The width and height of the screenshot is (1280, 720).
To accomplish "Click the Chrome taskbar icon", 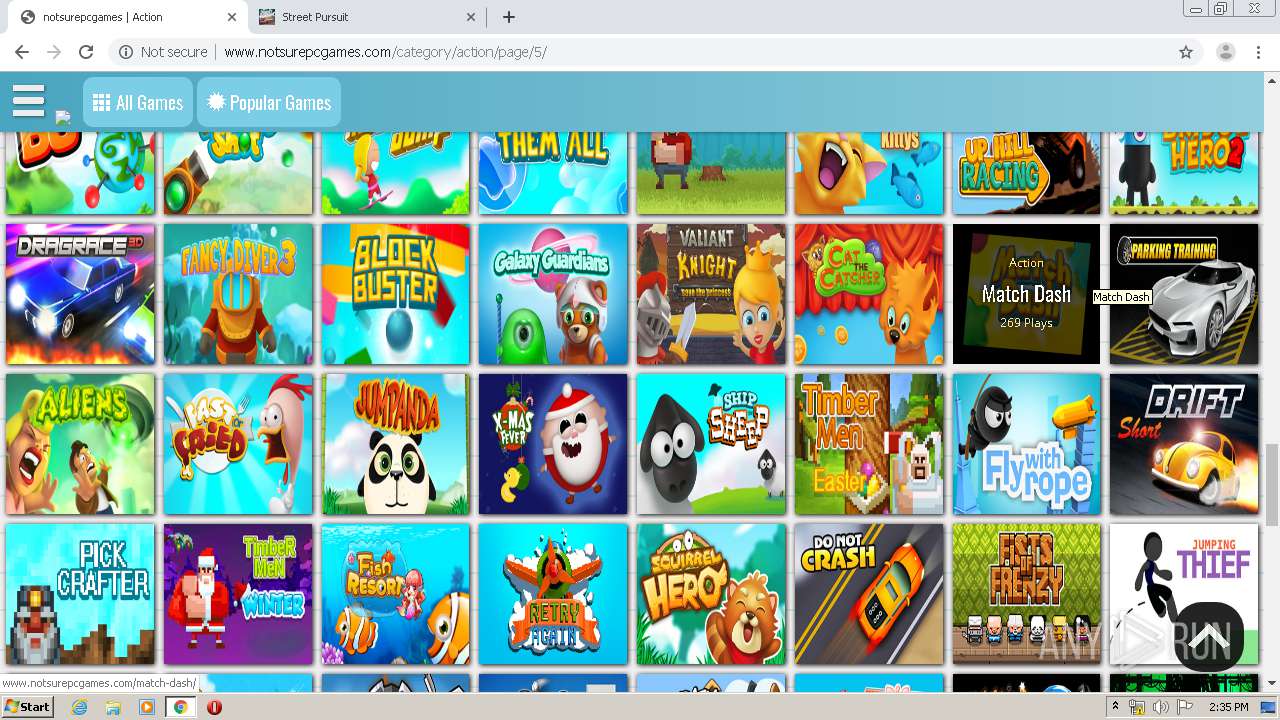I will pyautogui.click(x=180, y=707).
